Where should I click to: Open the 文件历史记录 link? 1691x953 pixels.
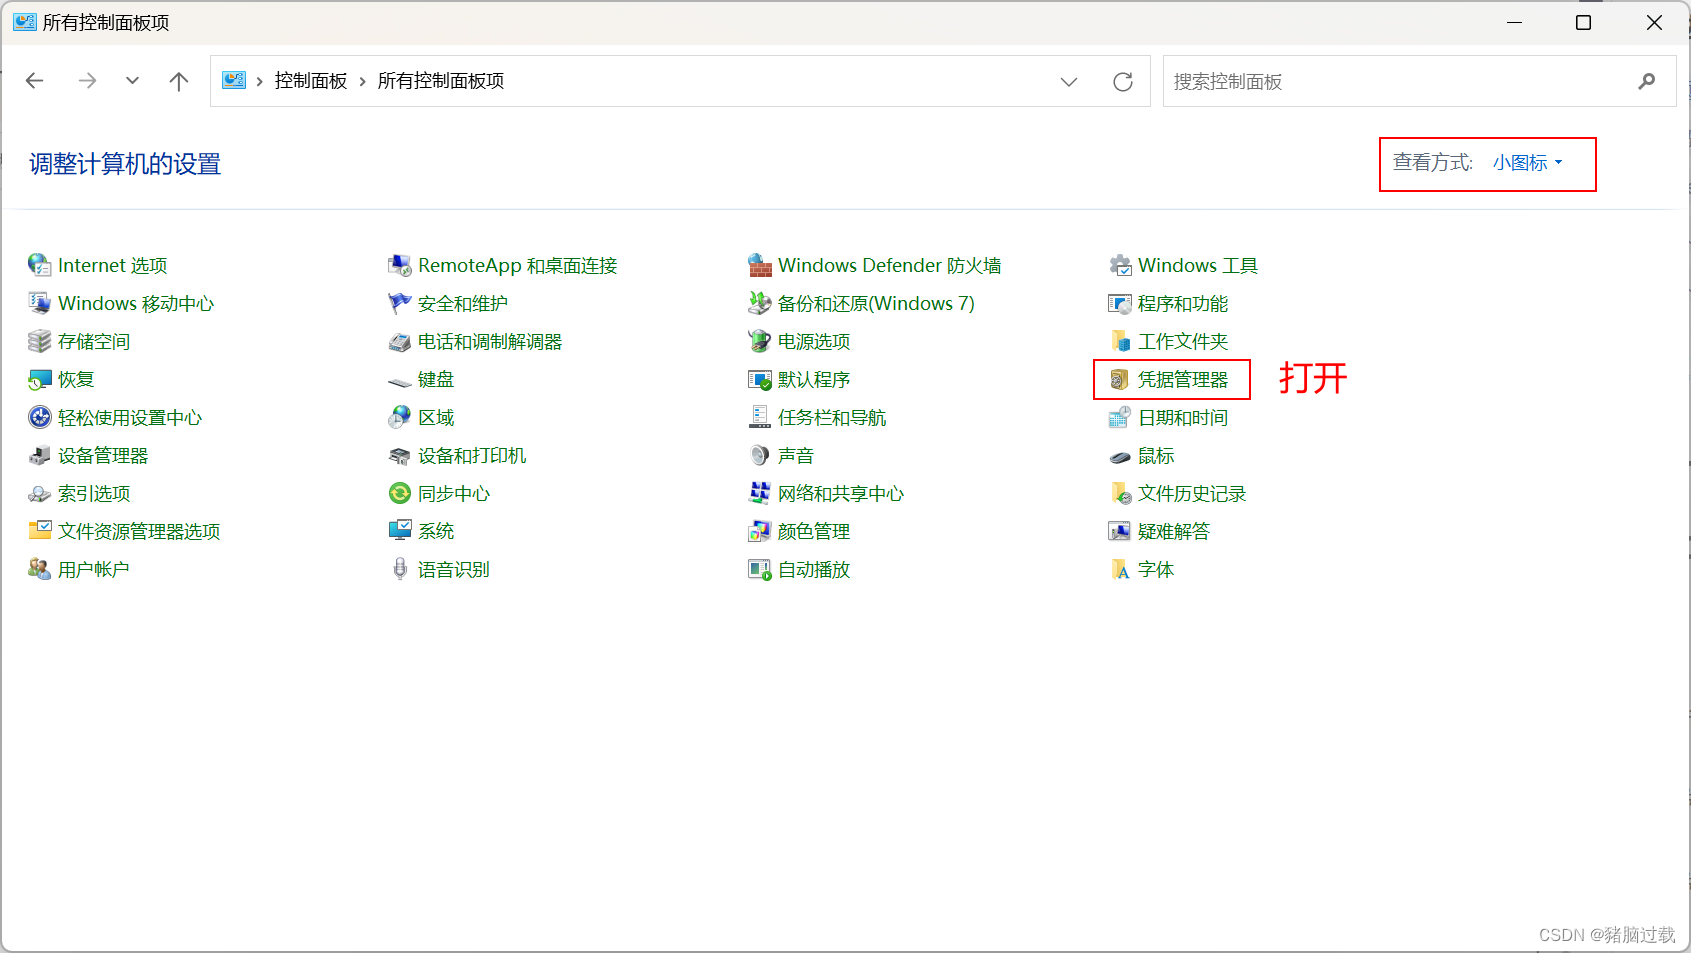(x=1192, y=493)
